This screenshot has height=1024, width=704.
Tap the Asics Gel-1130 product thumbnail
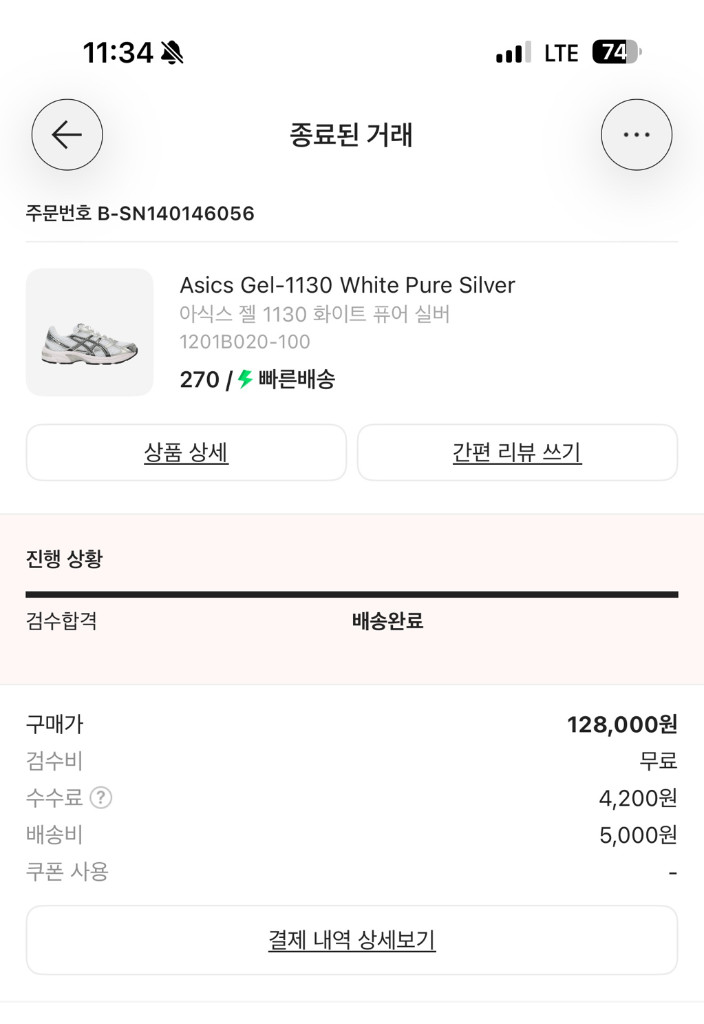pos(89,332)
